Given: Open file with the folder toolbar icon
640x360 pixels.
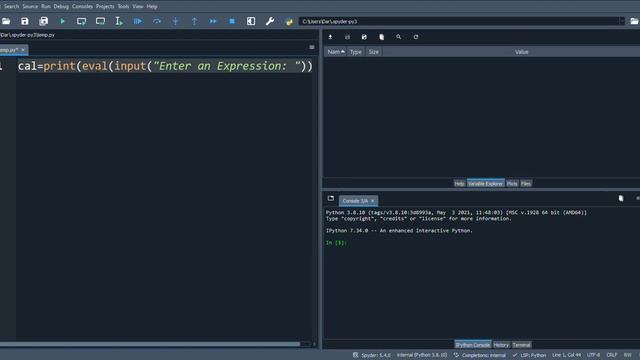Looking at the screenshot, I should tap(6, 21).
